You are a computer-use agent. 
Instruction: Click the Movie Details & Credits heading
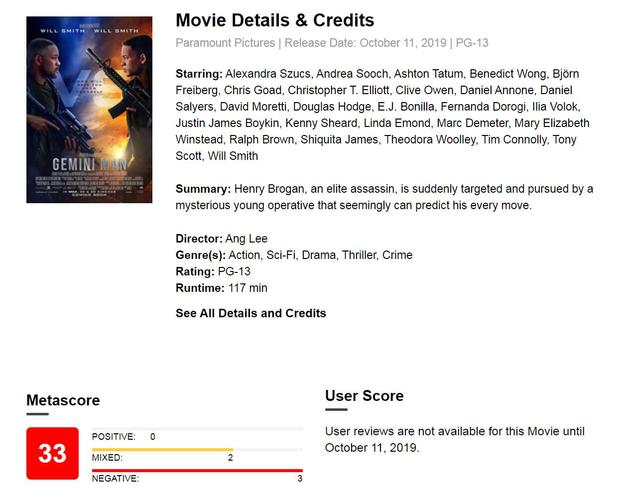point(275,20)
